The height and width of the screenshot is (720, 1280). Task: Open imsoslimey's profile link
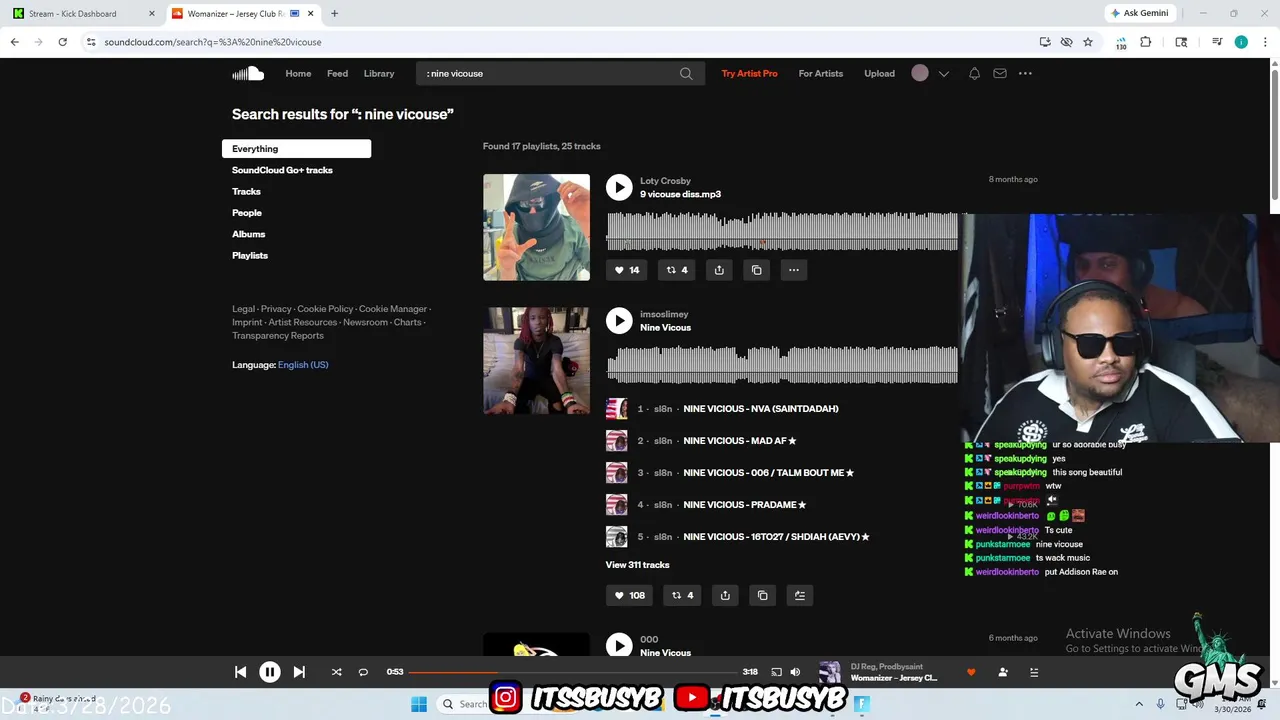tap(664, 314)
